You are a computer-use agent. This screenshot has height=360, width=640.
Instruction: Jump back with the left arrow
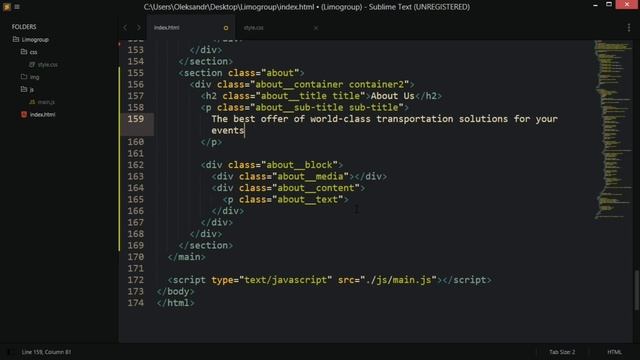click(x=125, y=27)
